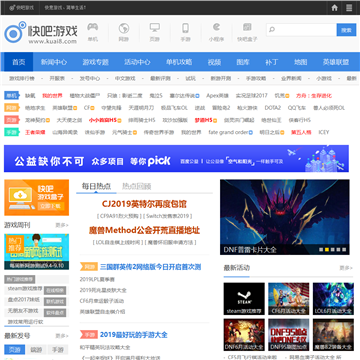Click the DOTA2 game link

(x=273, y=108)
